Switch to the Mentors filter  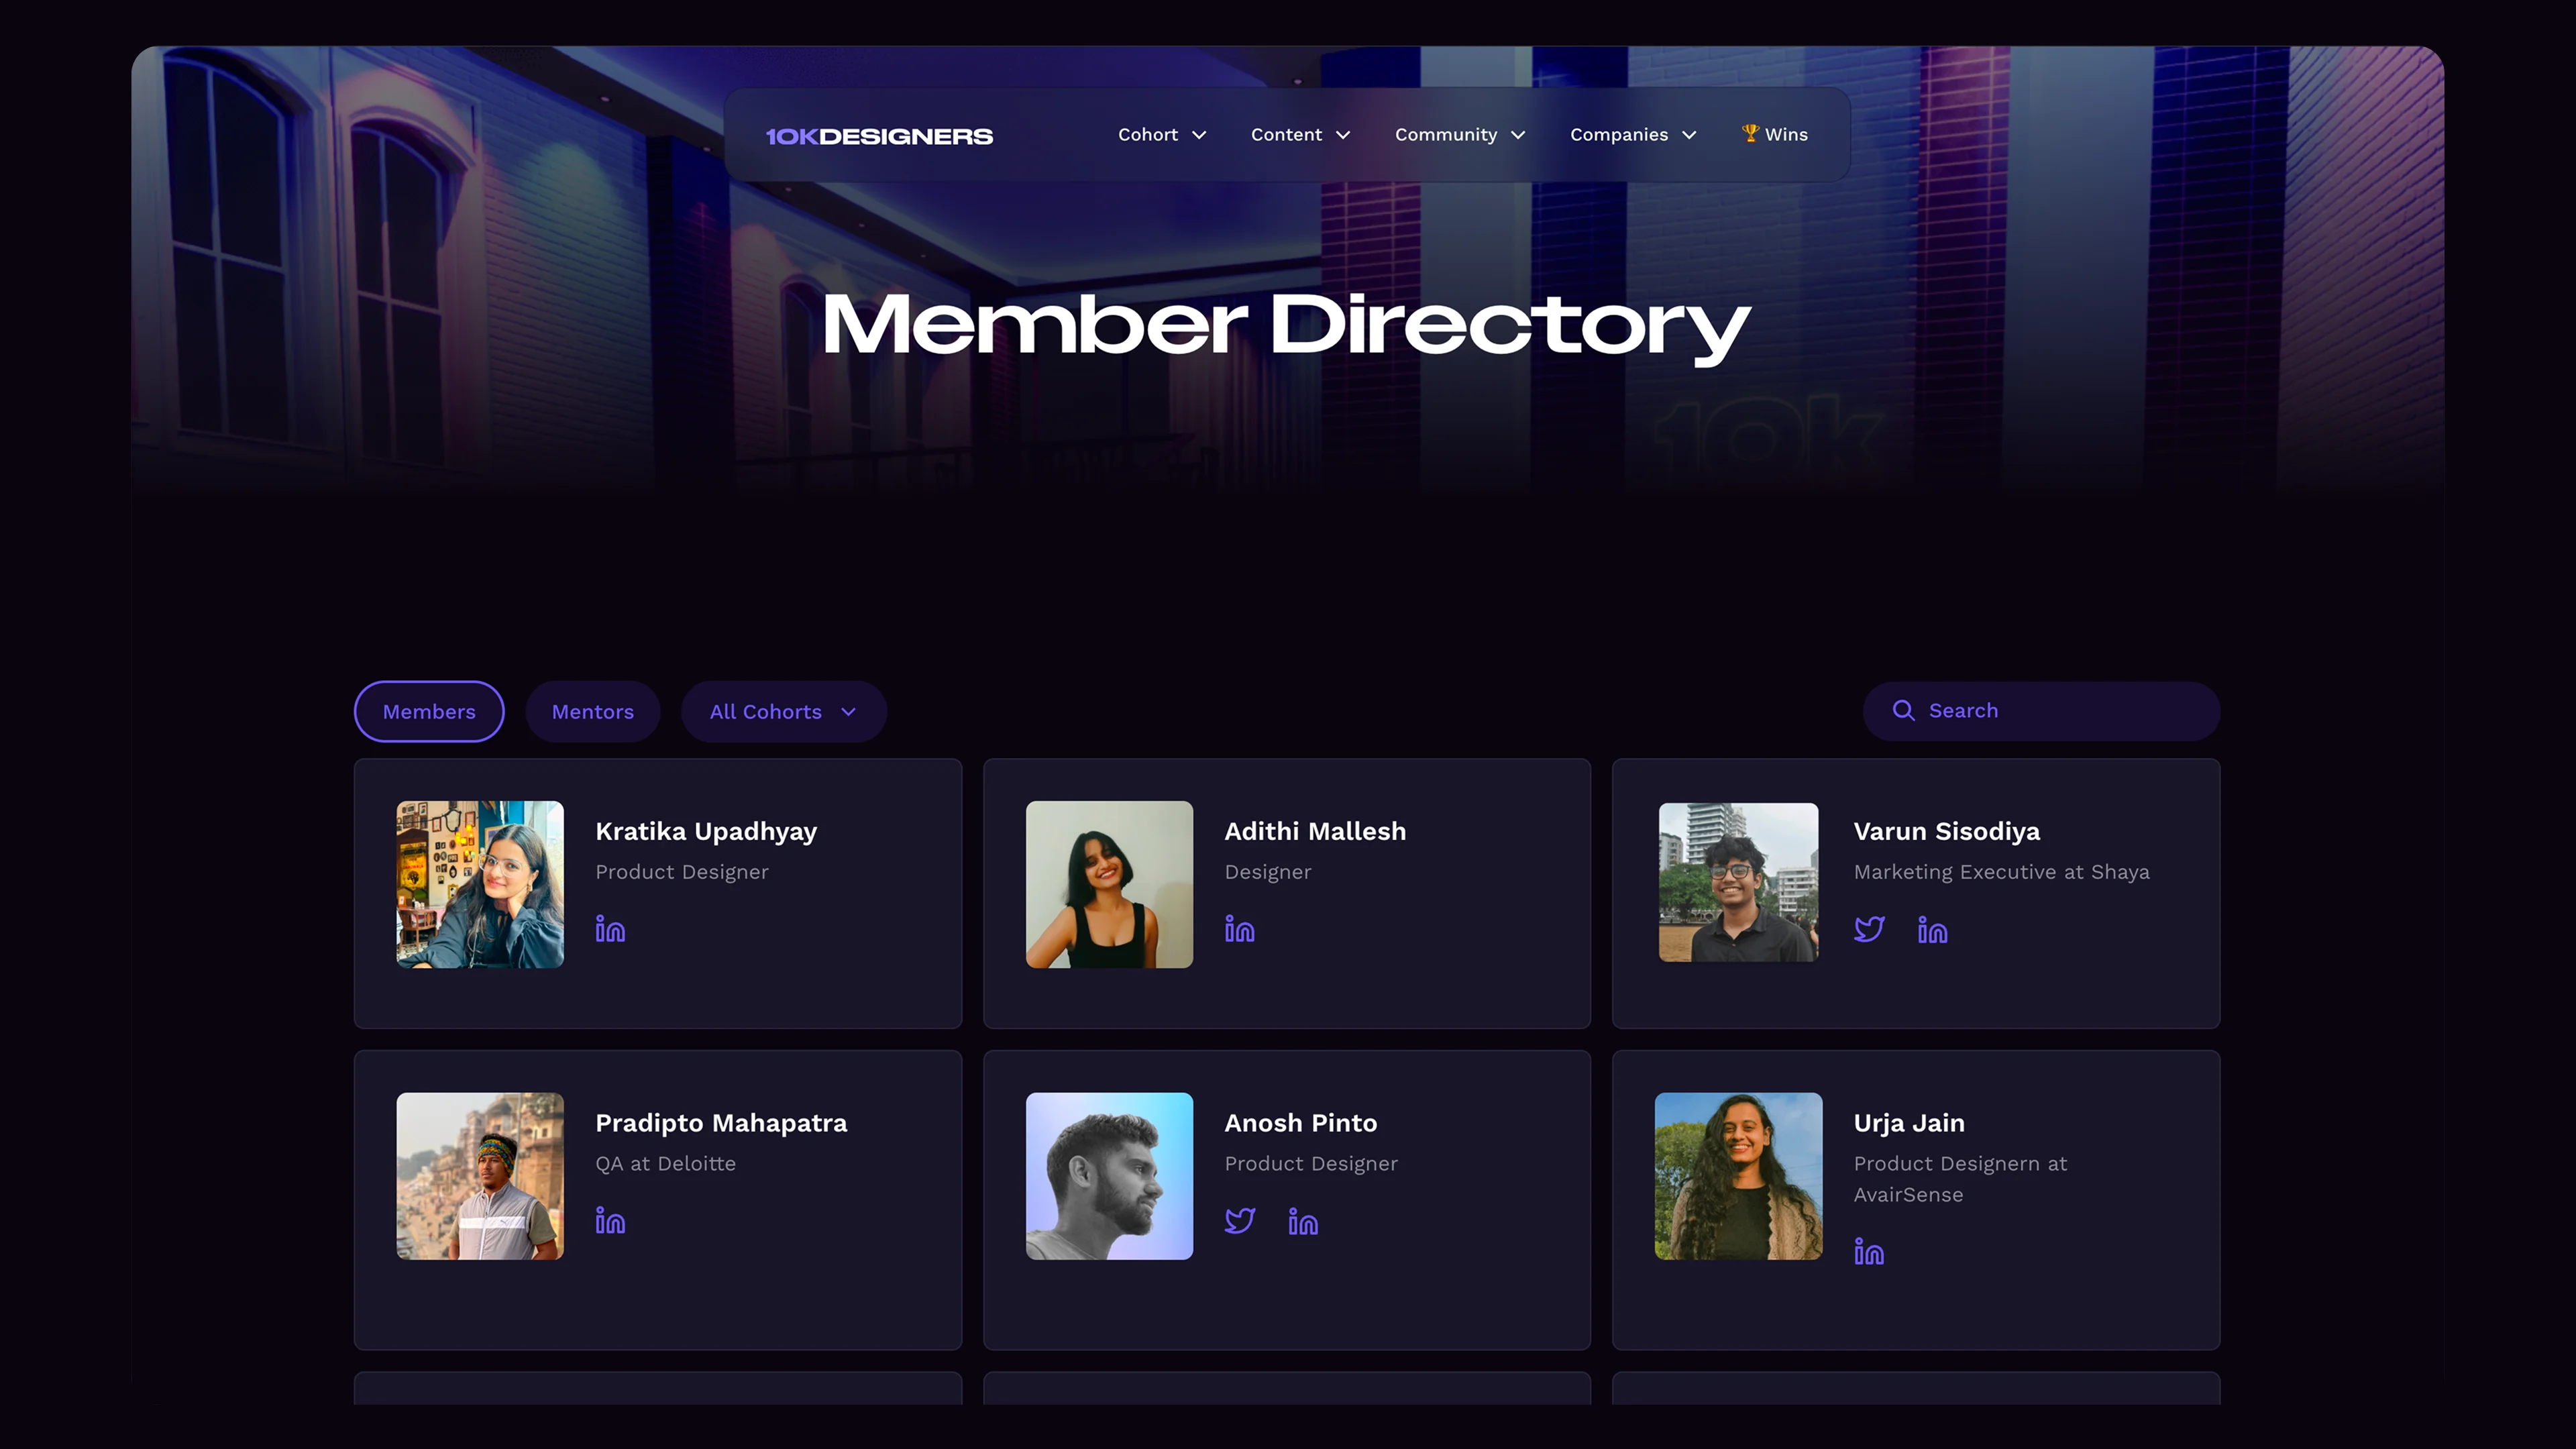click(x=592, y=712)
